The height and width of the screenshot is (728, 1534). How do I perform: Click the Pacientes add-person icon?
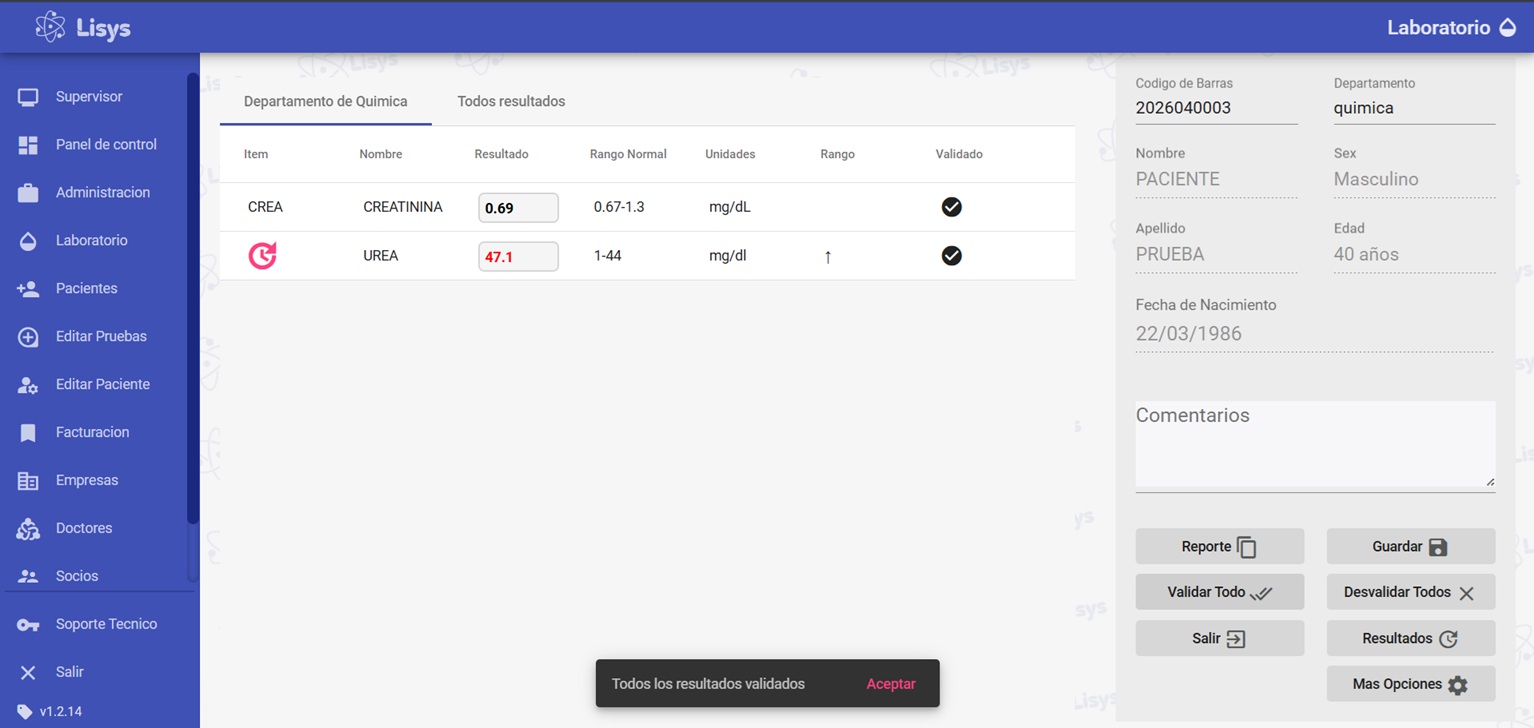point(28,289)
